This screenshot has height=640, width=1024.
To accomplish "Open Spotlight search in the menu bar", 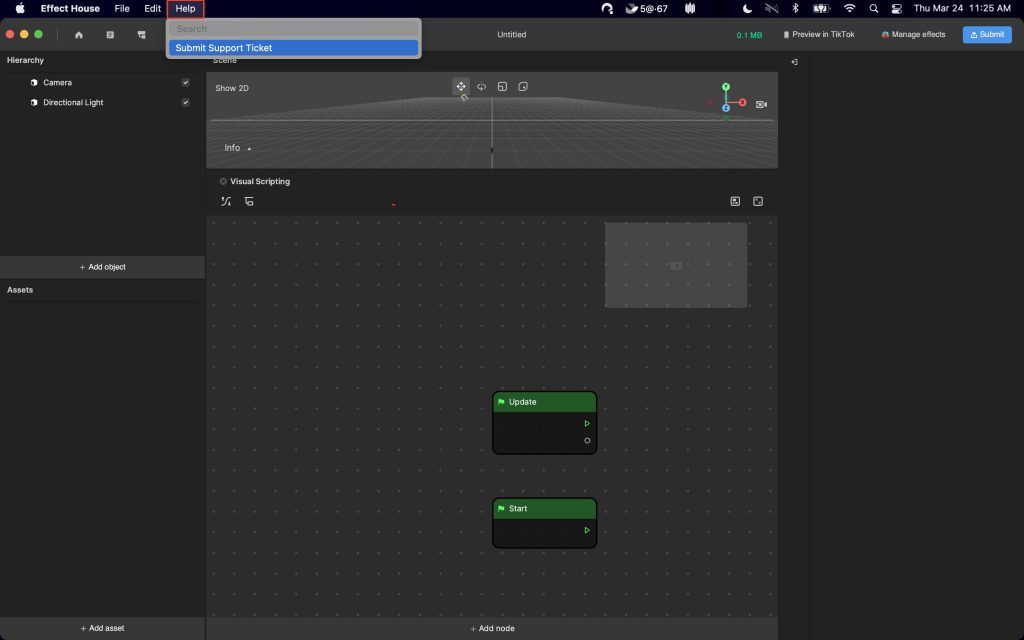I will pyautogui.click(x=874, y=8).
